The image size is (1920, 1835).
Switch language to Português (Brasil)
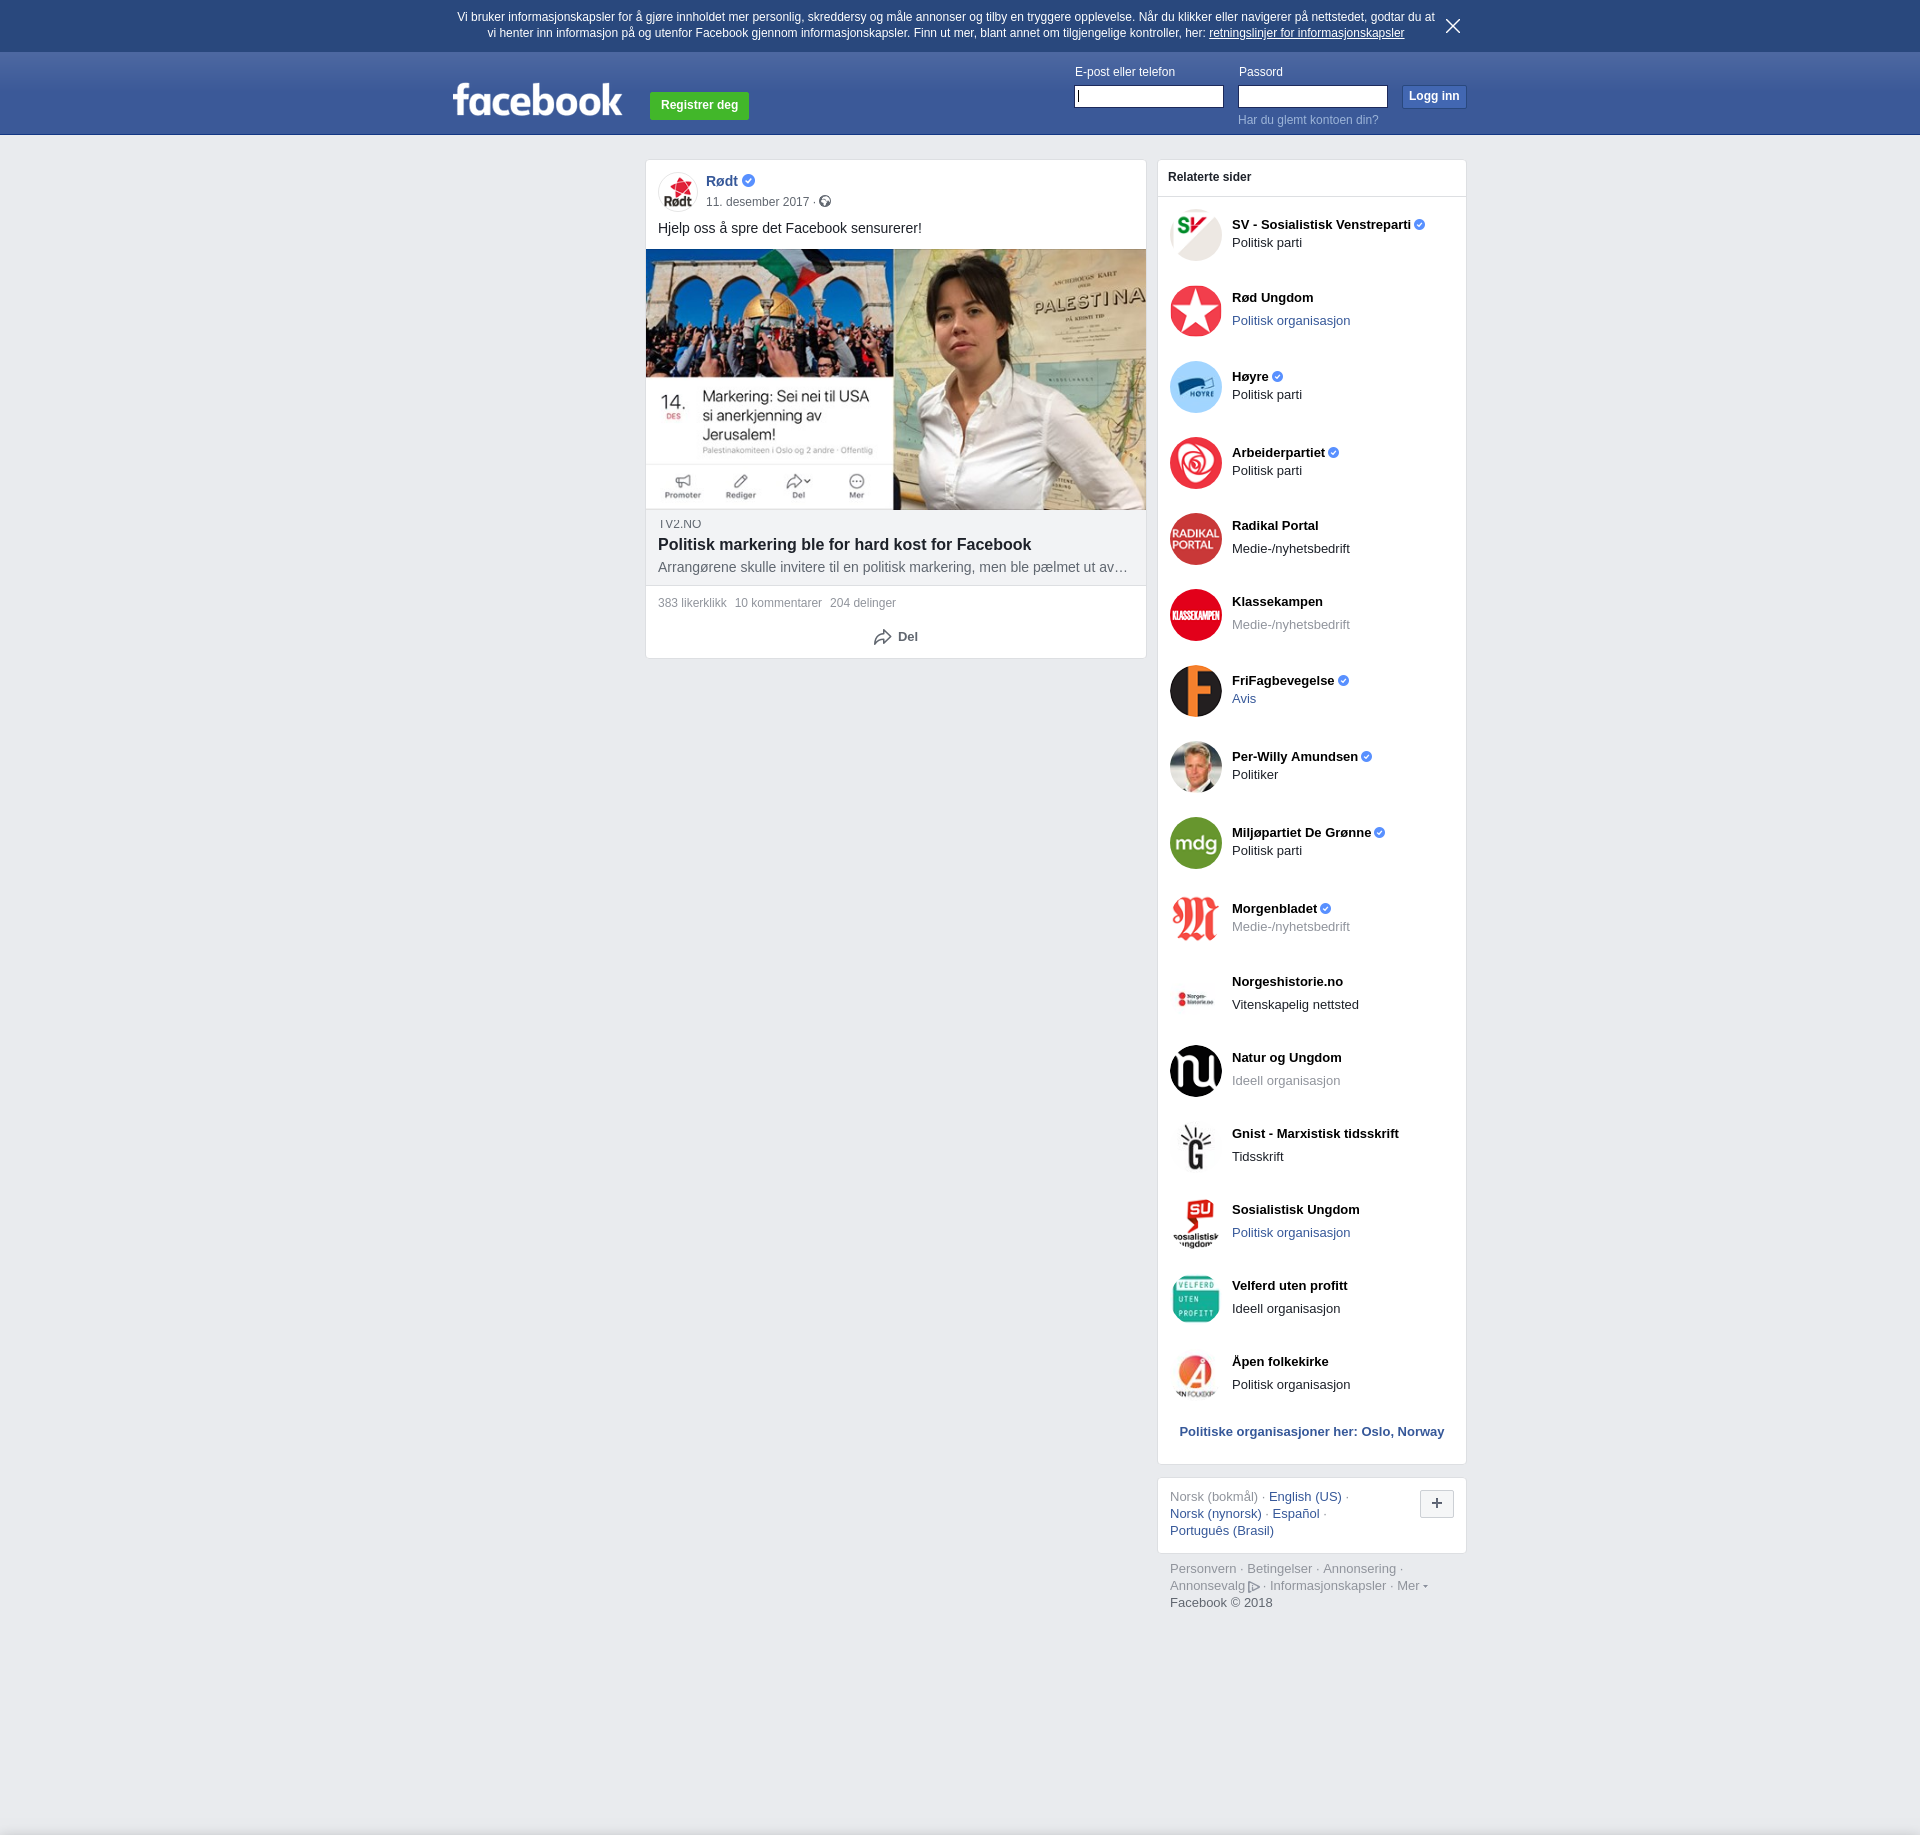coord(1222,1531)
